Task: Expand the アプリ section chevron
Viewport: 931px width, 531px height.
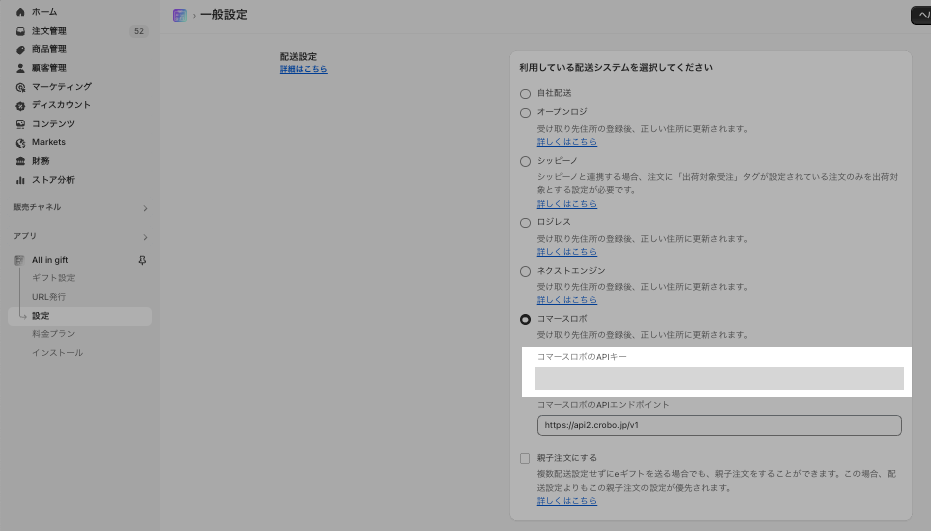Action: click(x=145, y=237)
